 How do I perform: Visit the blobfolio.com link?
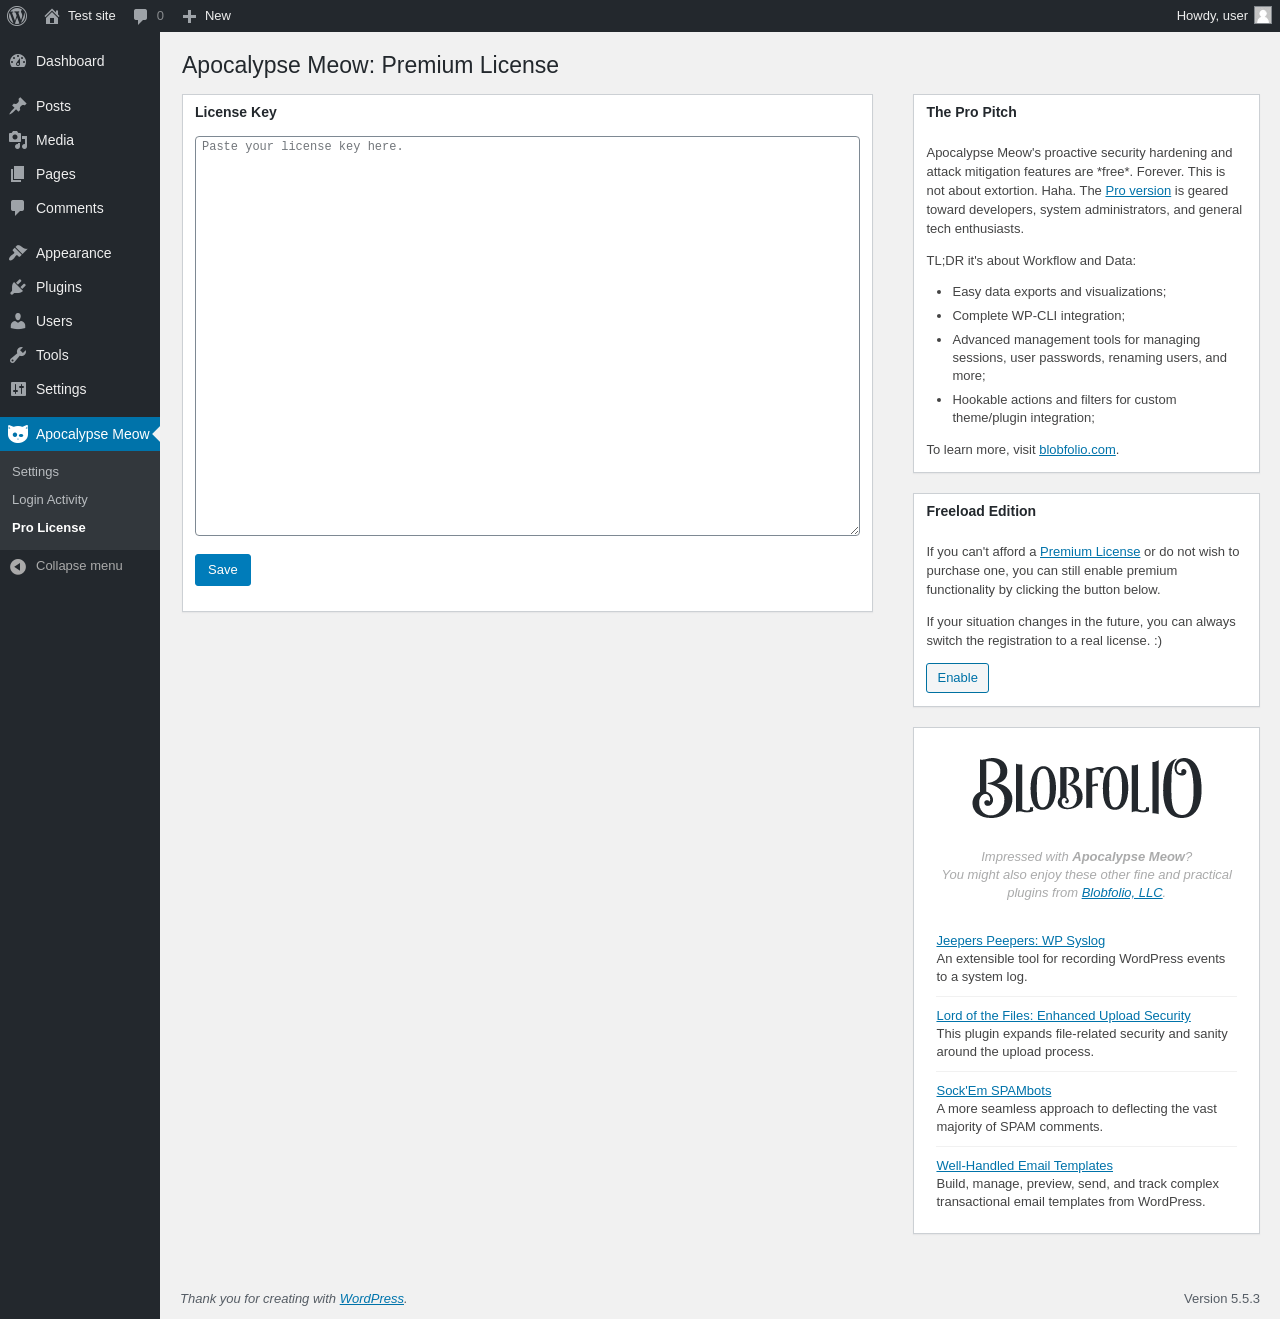[1077, 450]
